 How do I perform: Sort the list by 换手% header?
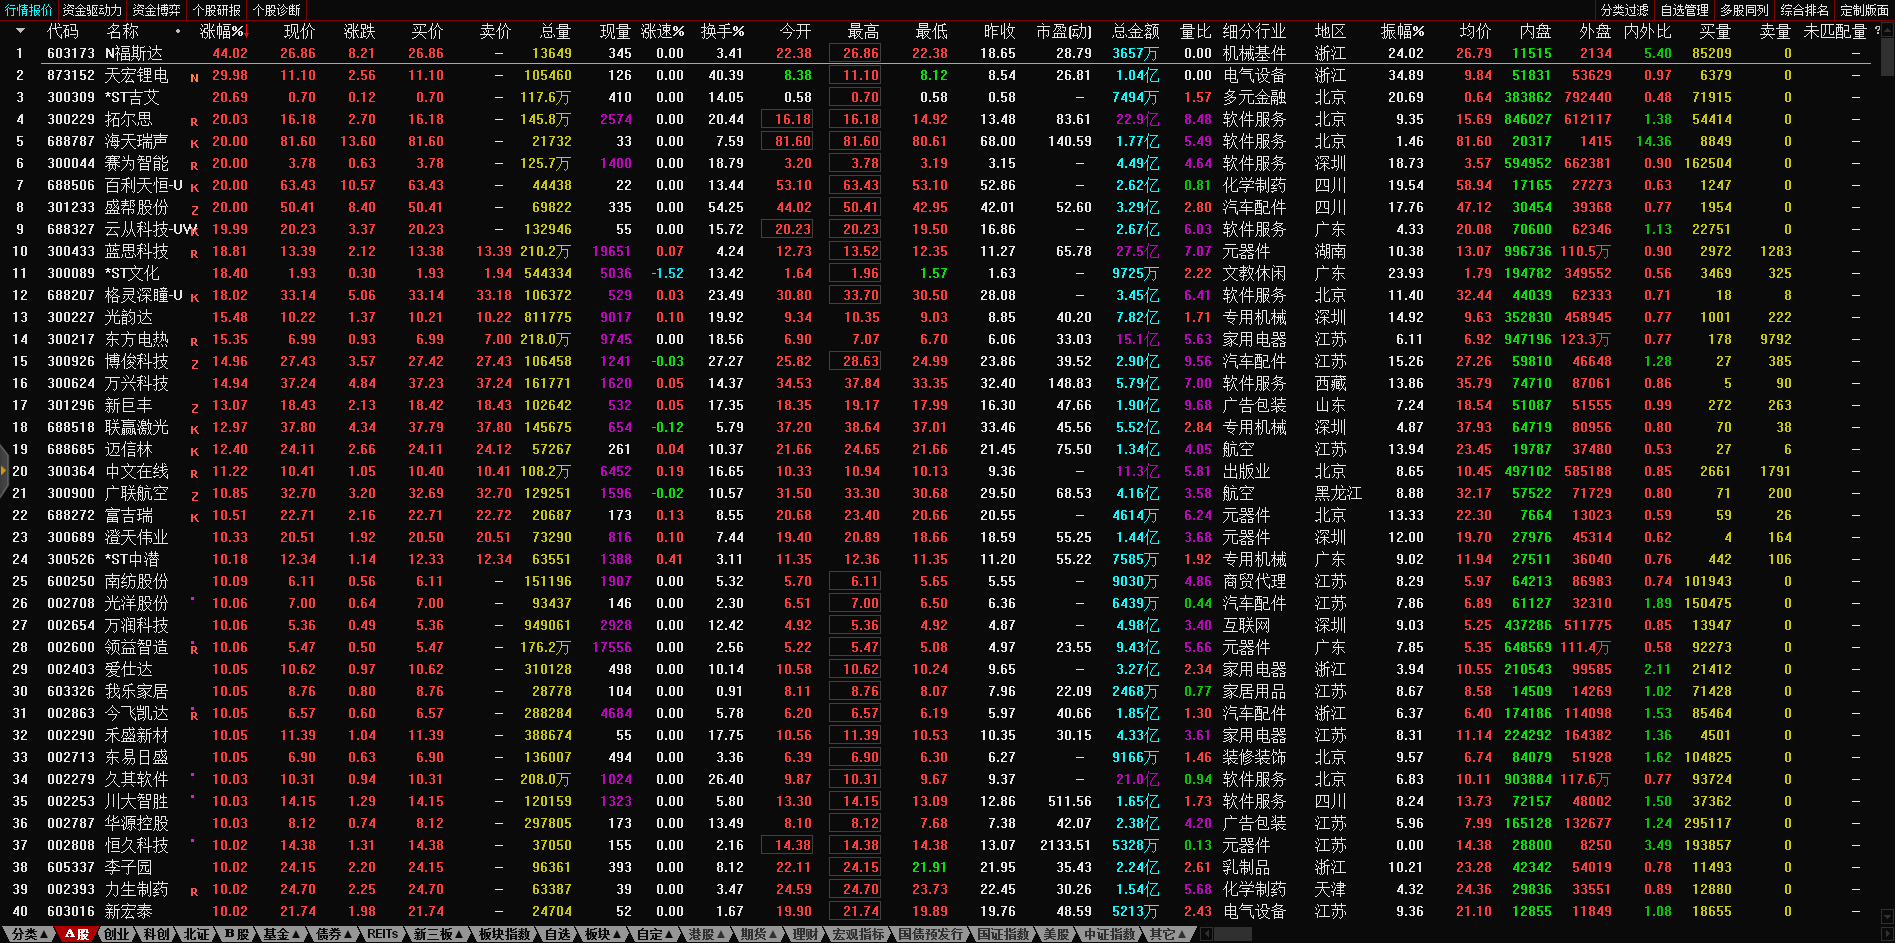tap(722, 31)
